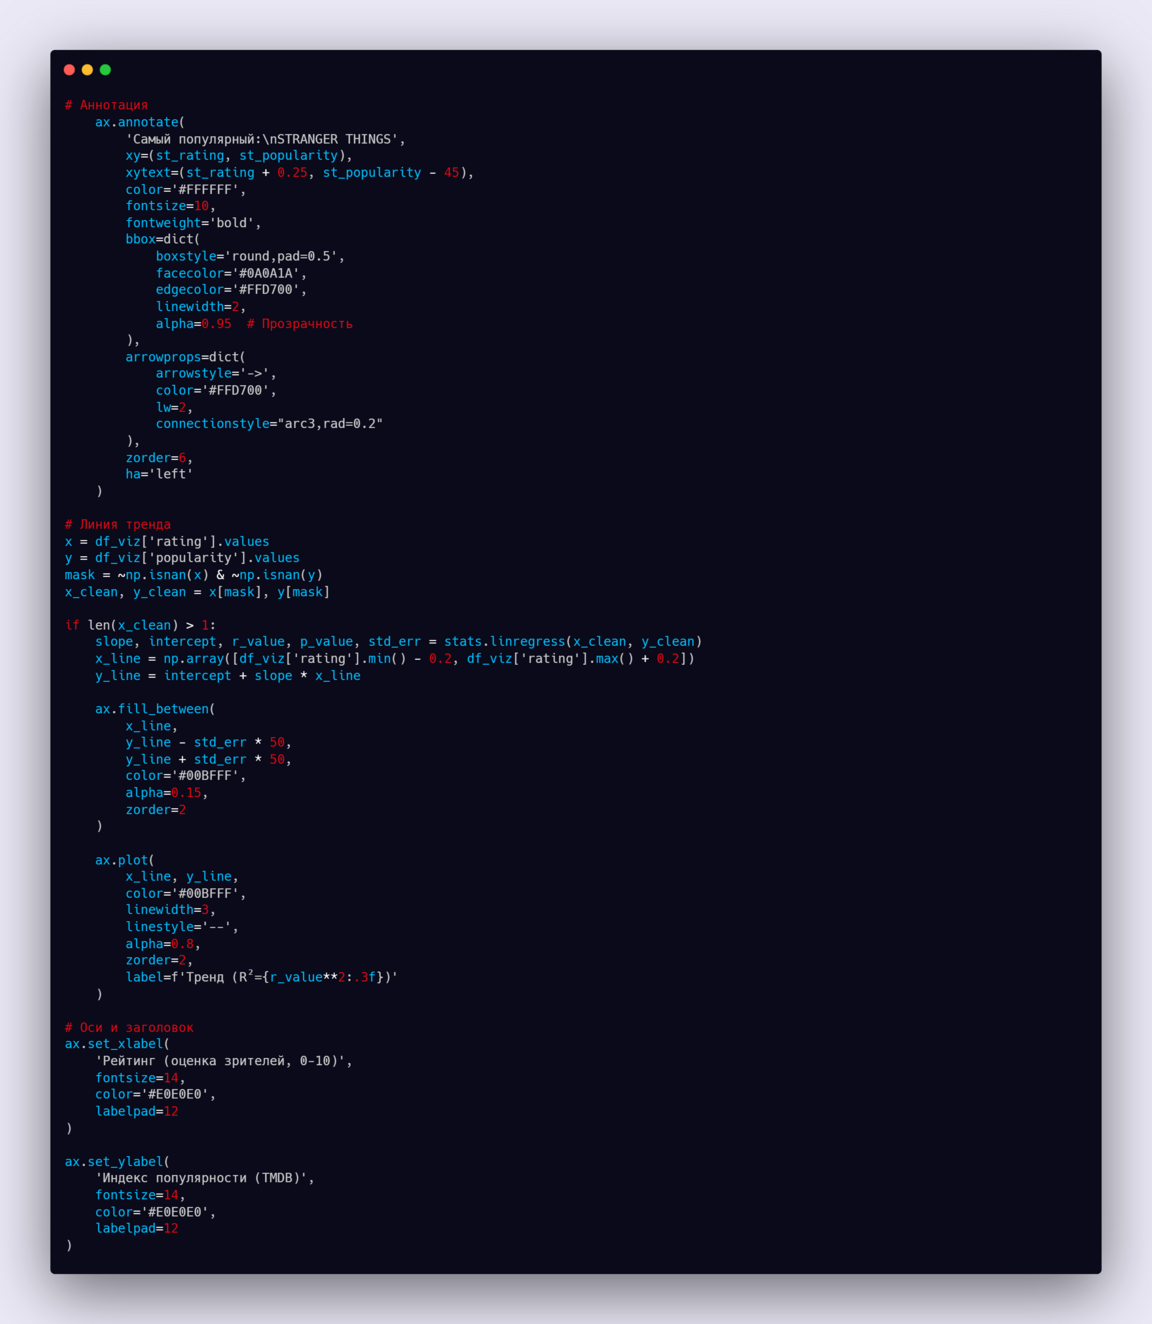Click the yellow minimize dot
Viewport: 1152px width, 1324px height.
[x=87, y=70]
